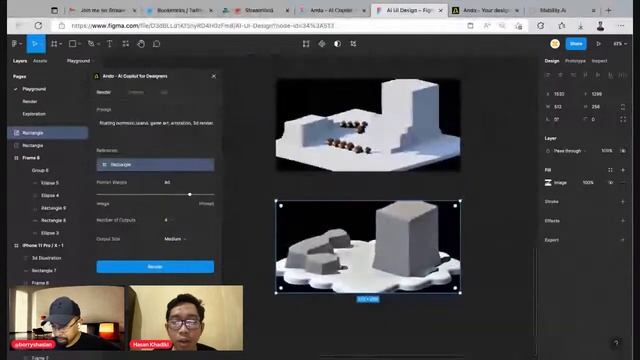Toggle independent corners icon
This screenshot has height=360, width=640.
(x=623, y=120)
